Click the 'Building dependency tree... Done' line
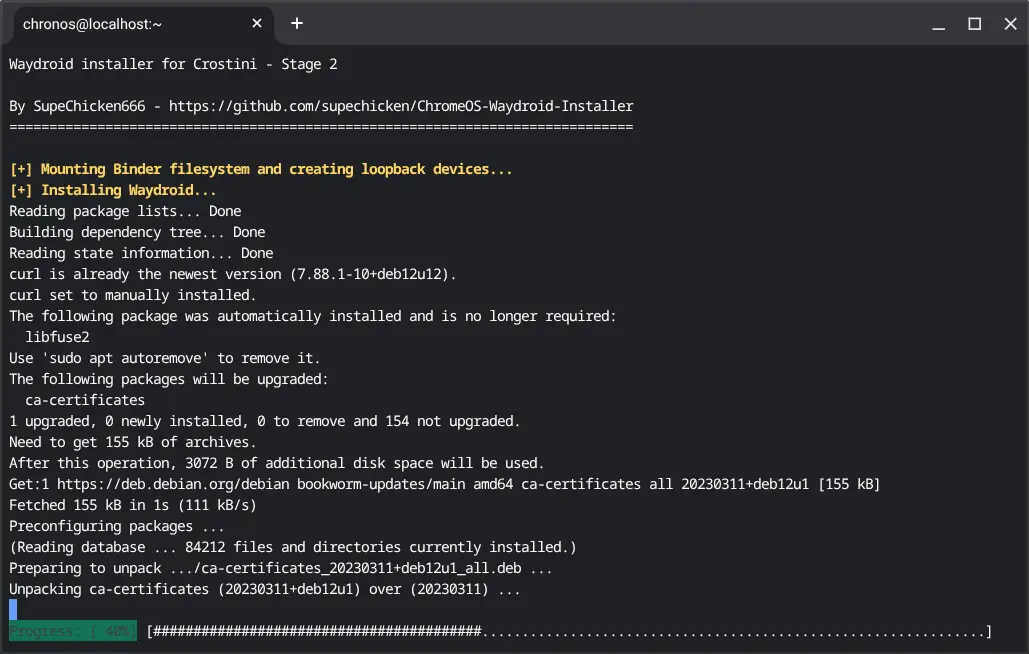 [137, 232]
